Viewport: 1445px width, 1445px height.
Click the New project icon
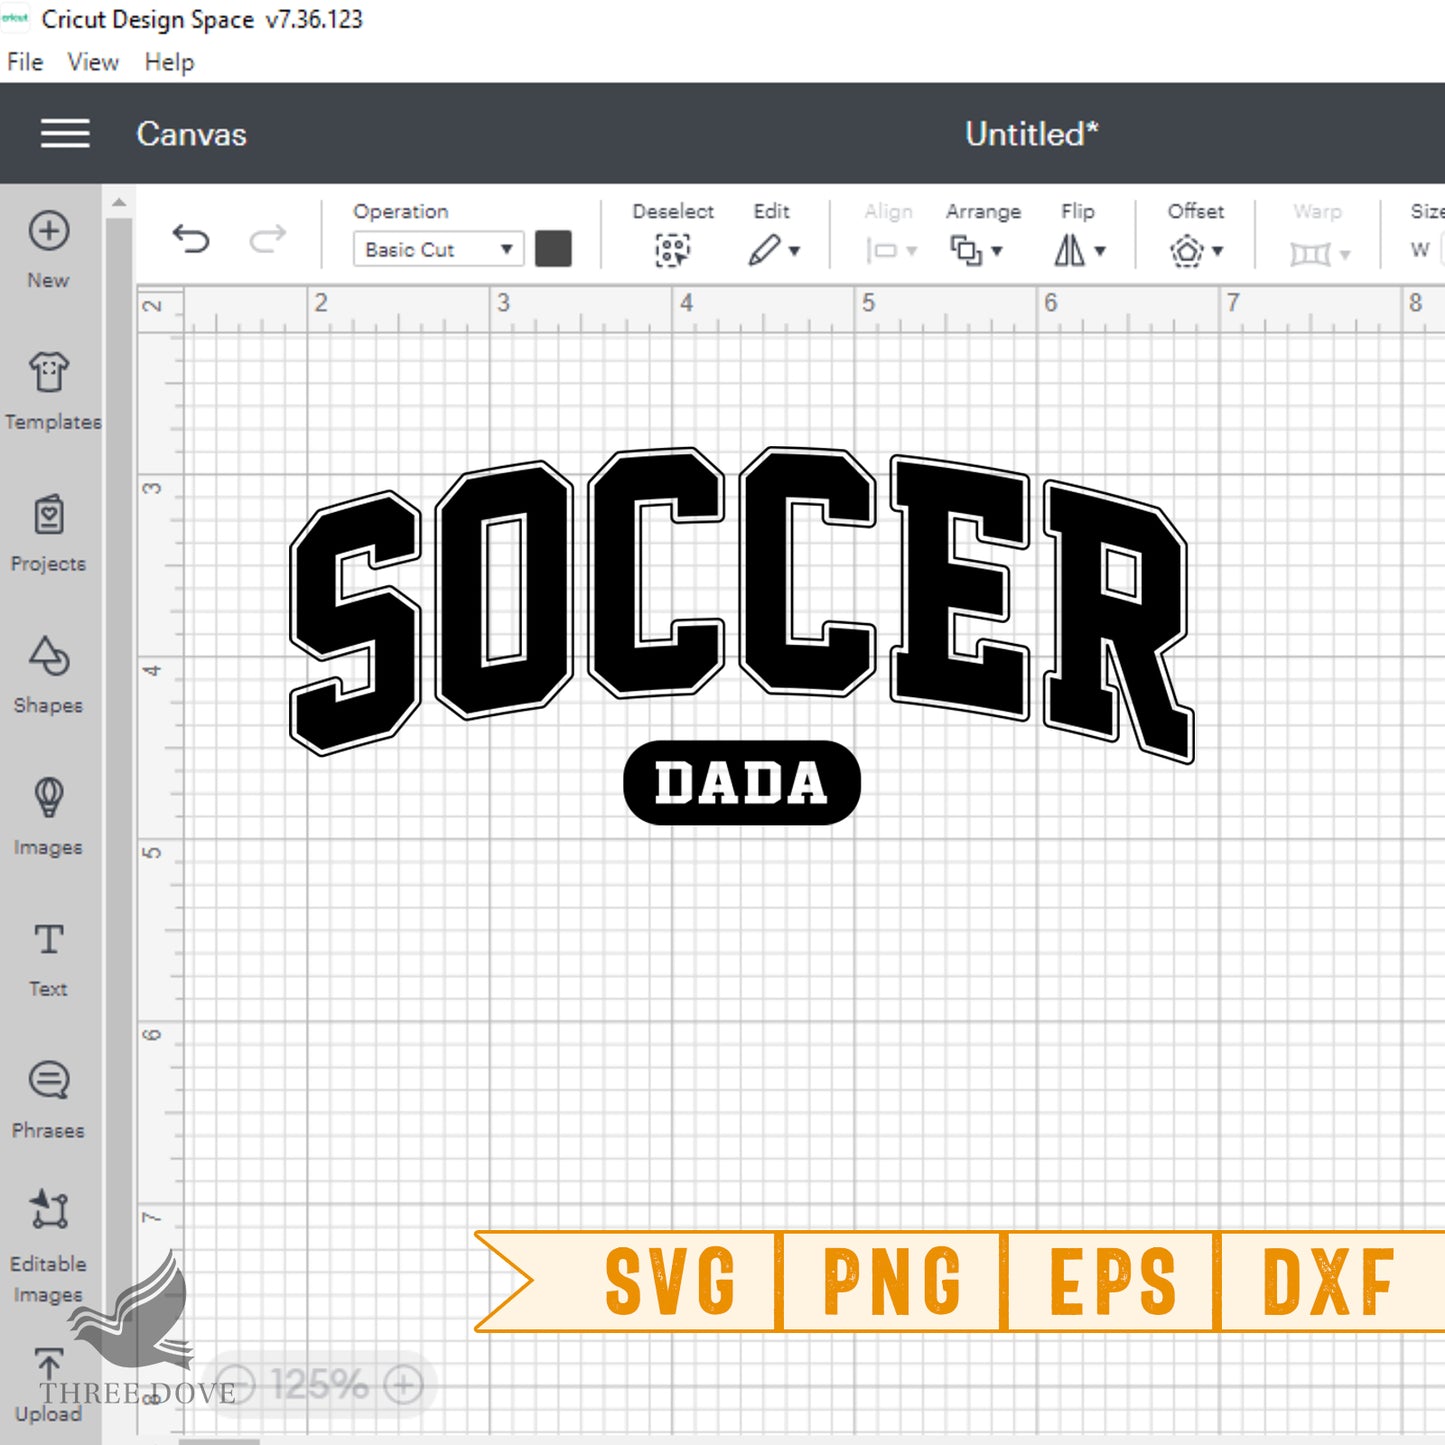pyautogui.click(x=48, y=231)
